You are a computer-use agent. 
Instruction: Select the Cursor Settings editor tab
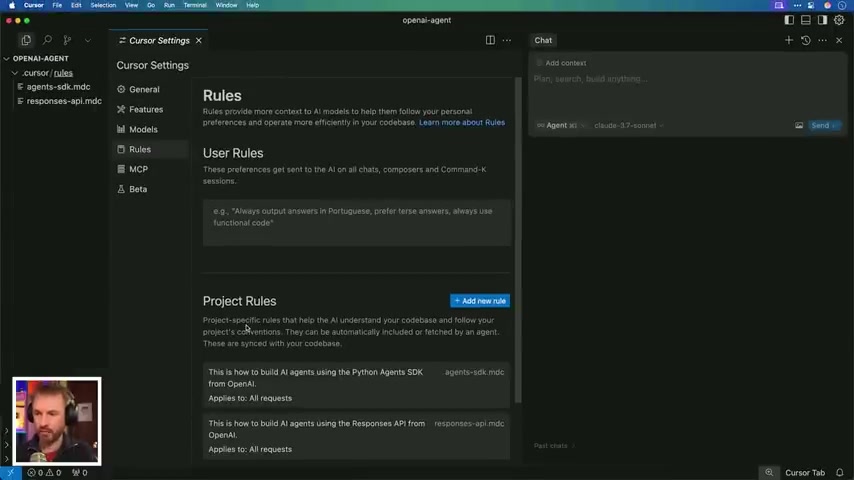(159, 40)
